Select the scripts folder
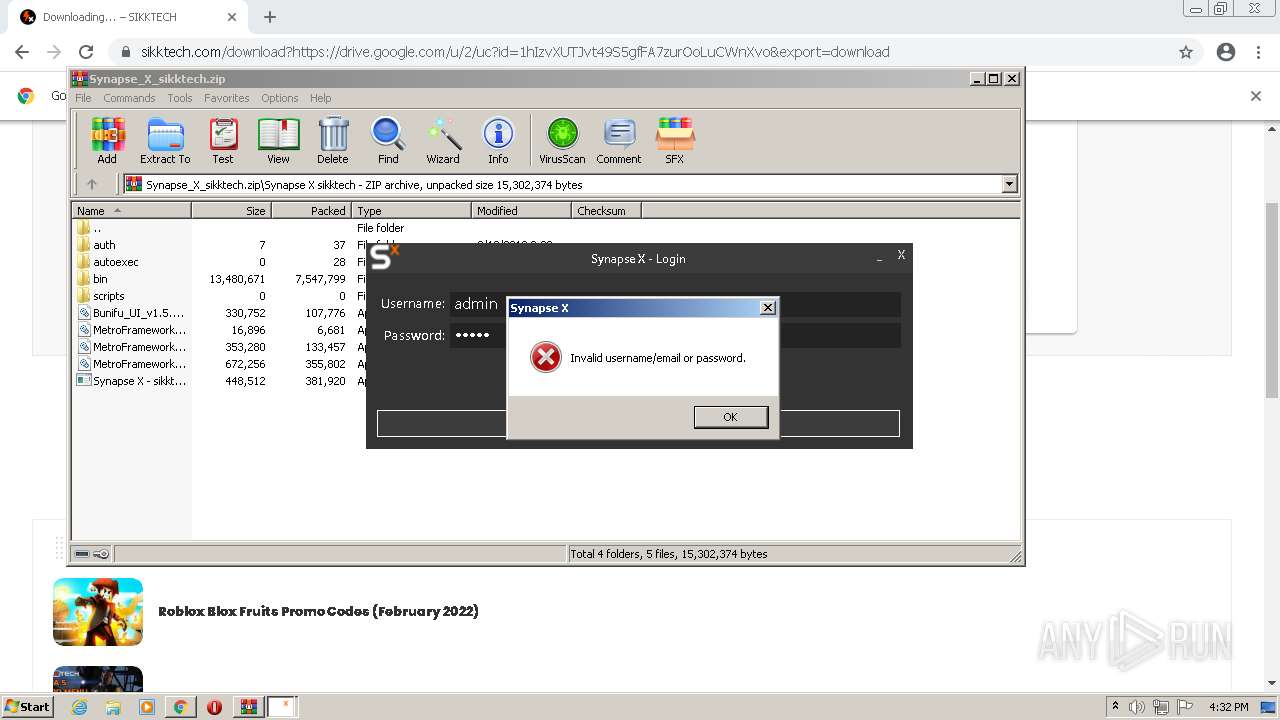 click(109, 296)
